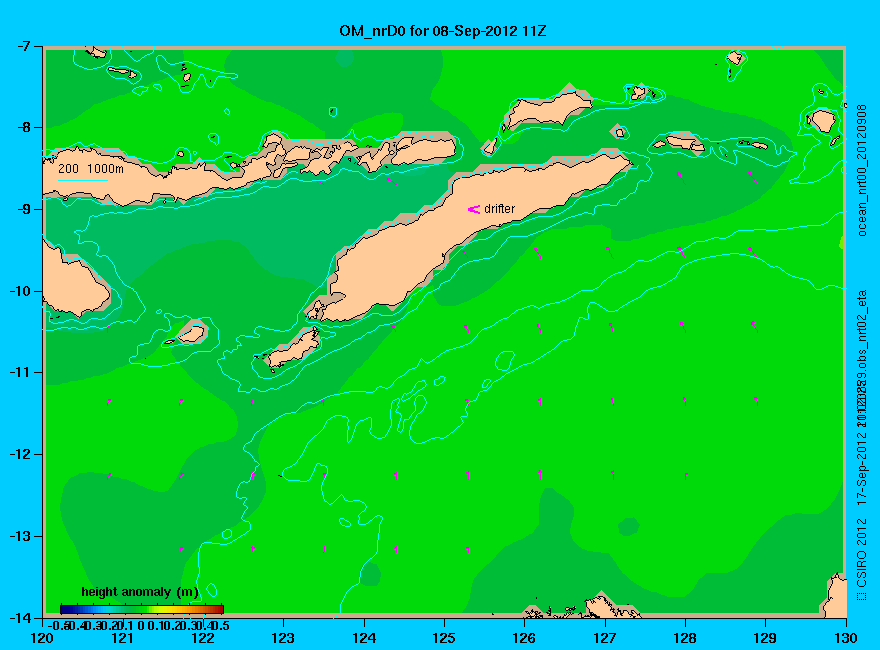Click the '-12' latitude axis label
Image resolution: width=880 pixels, height=650 pixels.
(20, 454)
